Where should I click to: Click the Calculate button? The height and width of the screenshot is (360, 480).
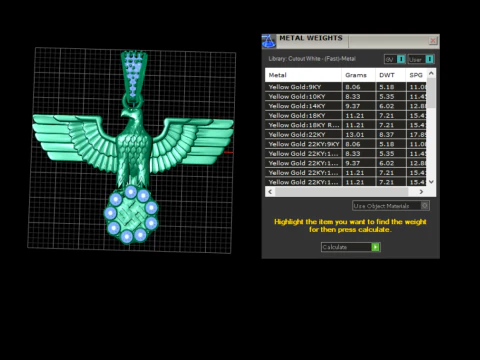click(351, 247)
